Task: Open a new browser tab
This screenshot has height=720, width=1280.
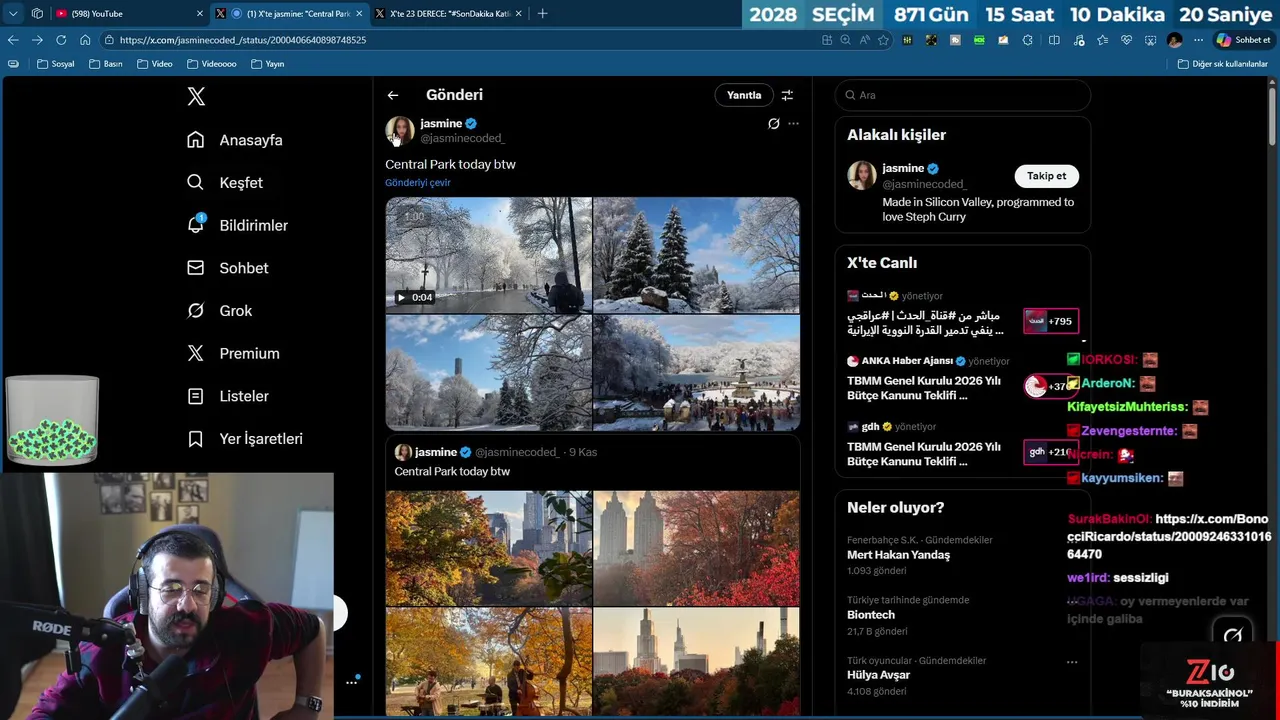Action: point(542,13)
